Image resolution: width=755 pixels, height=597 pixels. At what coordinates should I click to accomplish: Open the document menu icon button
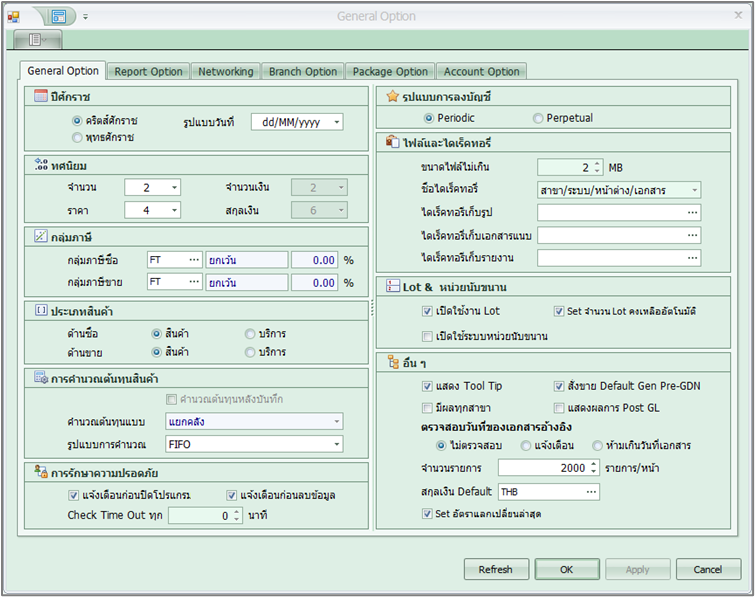(x=37, y=39)
